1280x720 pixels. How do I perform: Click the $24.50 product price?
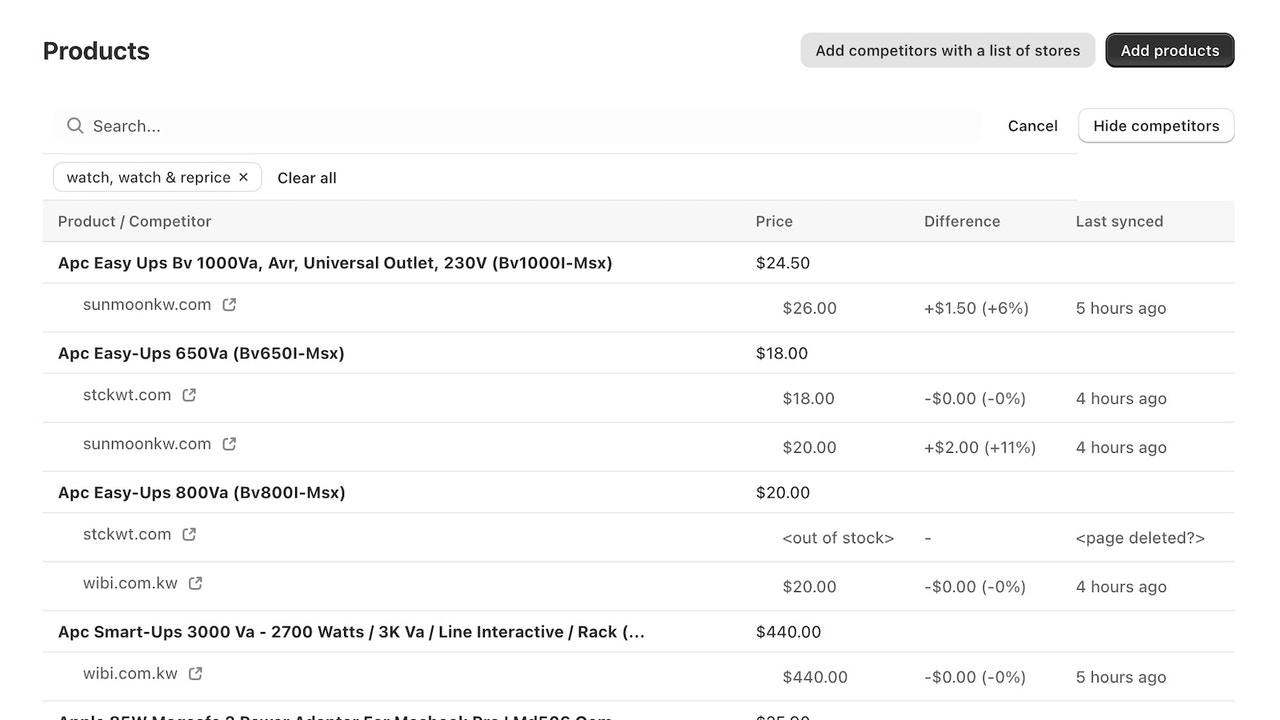click(783, 263)
